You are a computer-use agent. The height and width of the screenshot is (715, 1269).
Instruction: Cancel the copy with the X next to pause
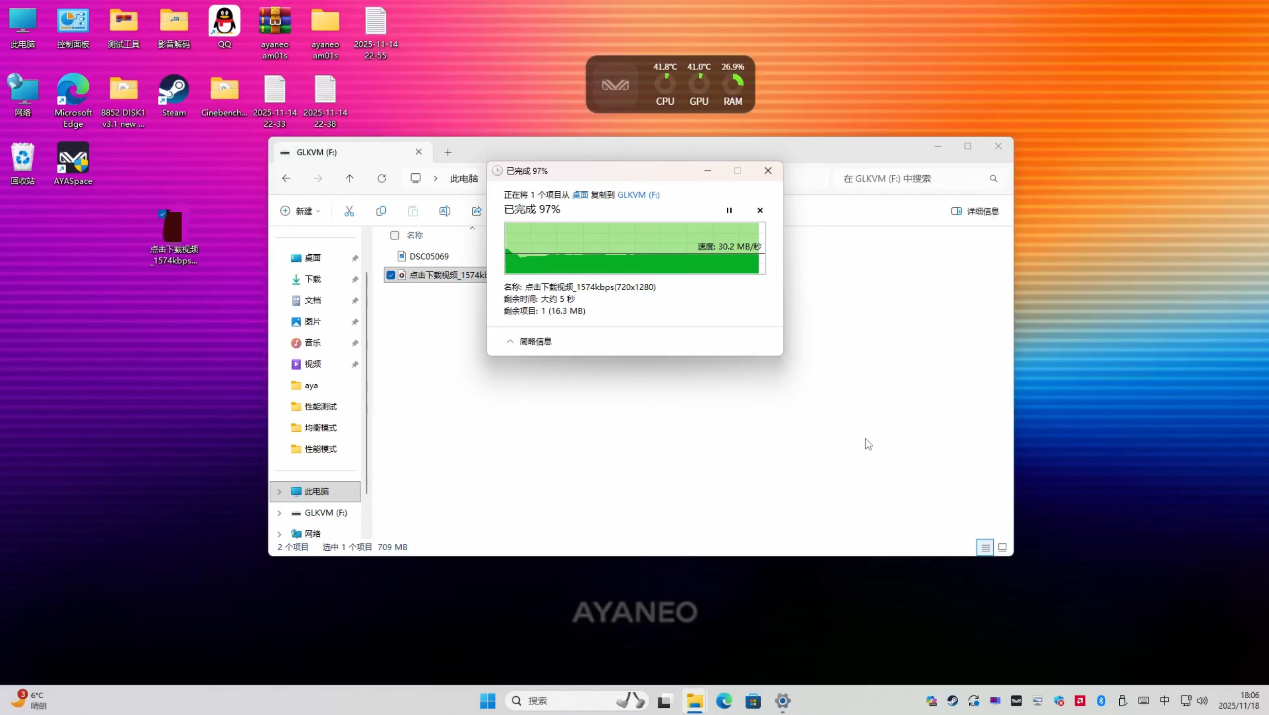coord(760,210)
